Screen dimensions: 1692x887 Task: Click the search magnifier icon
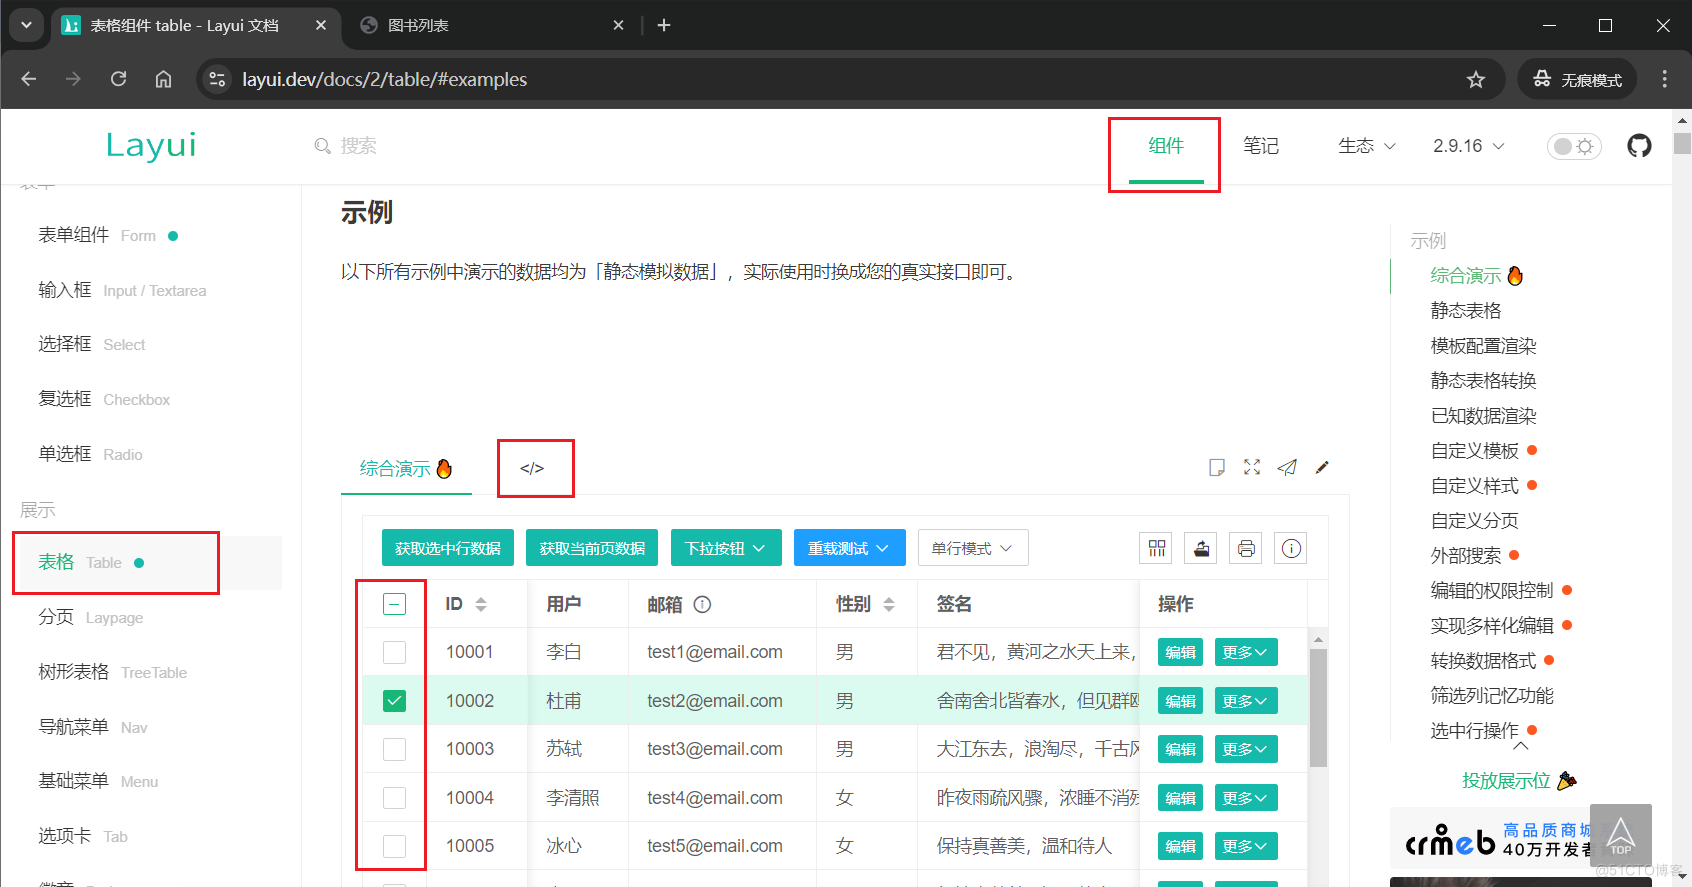point(322,146)
